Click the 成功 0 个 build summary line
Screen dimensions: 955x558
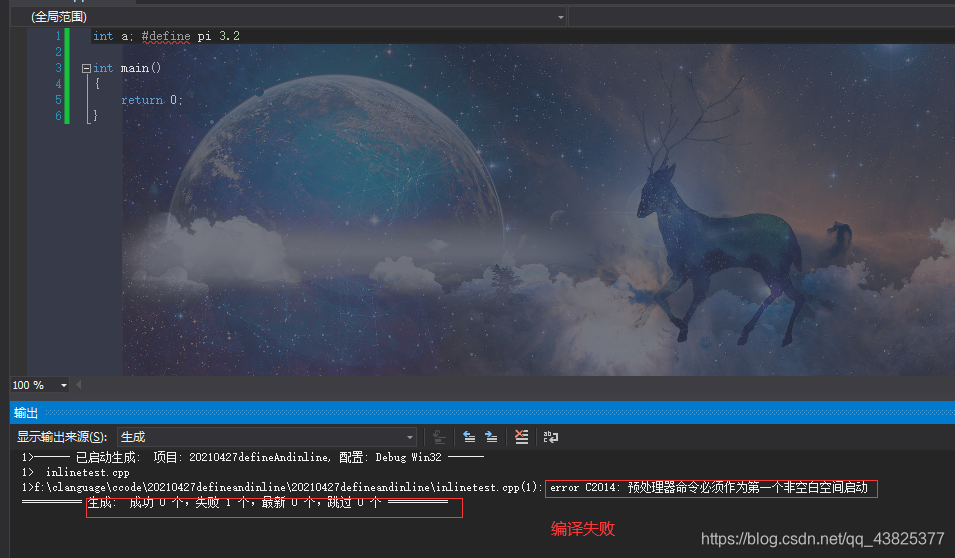[235, 503]
